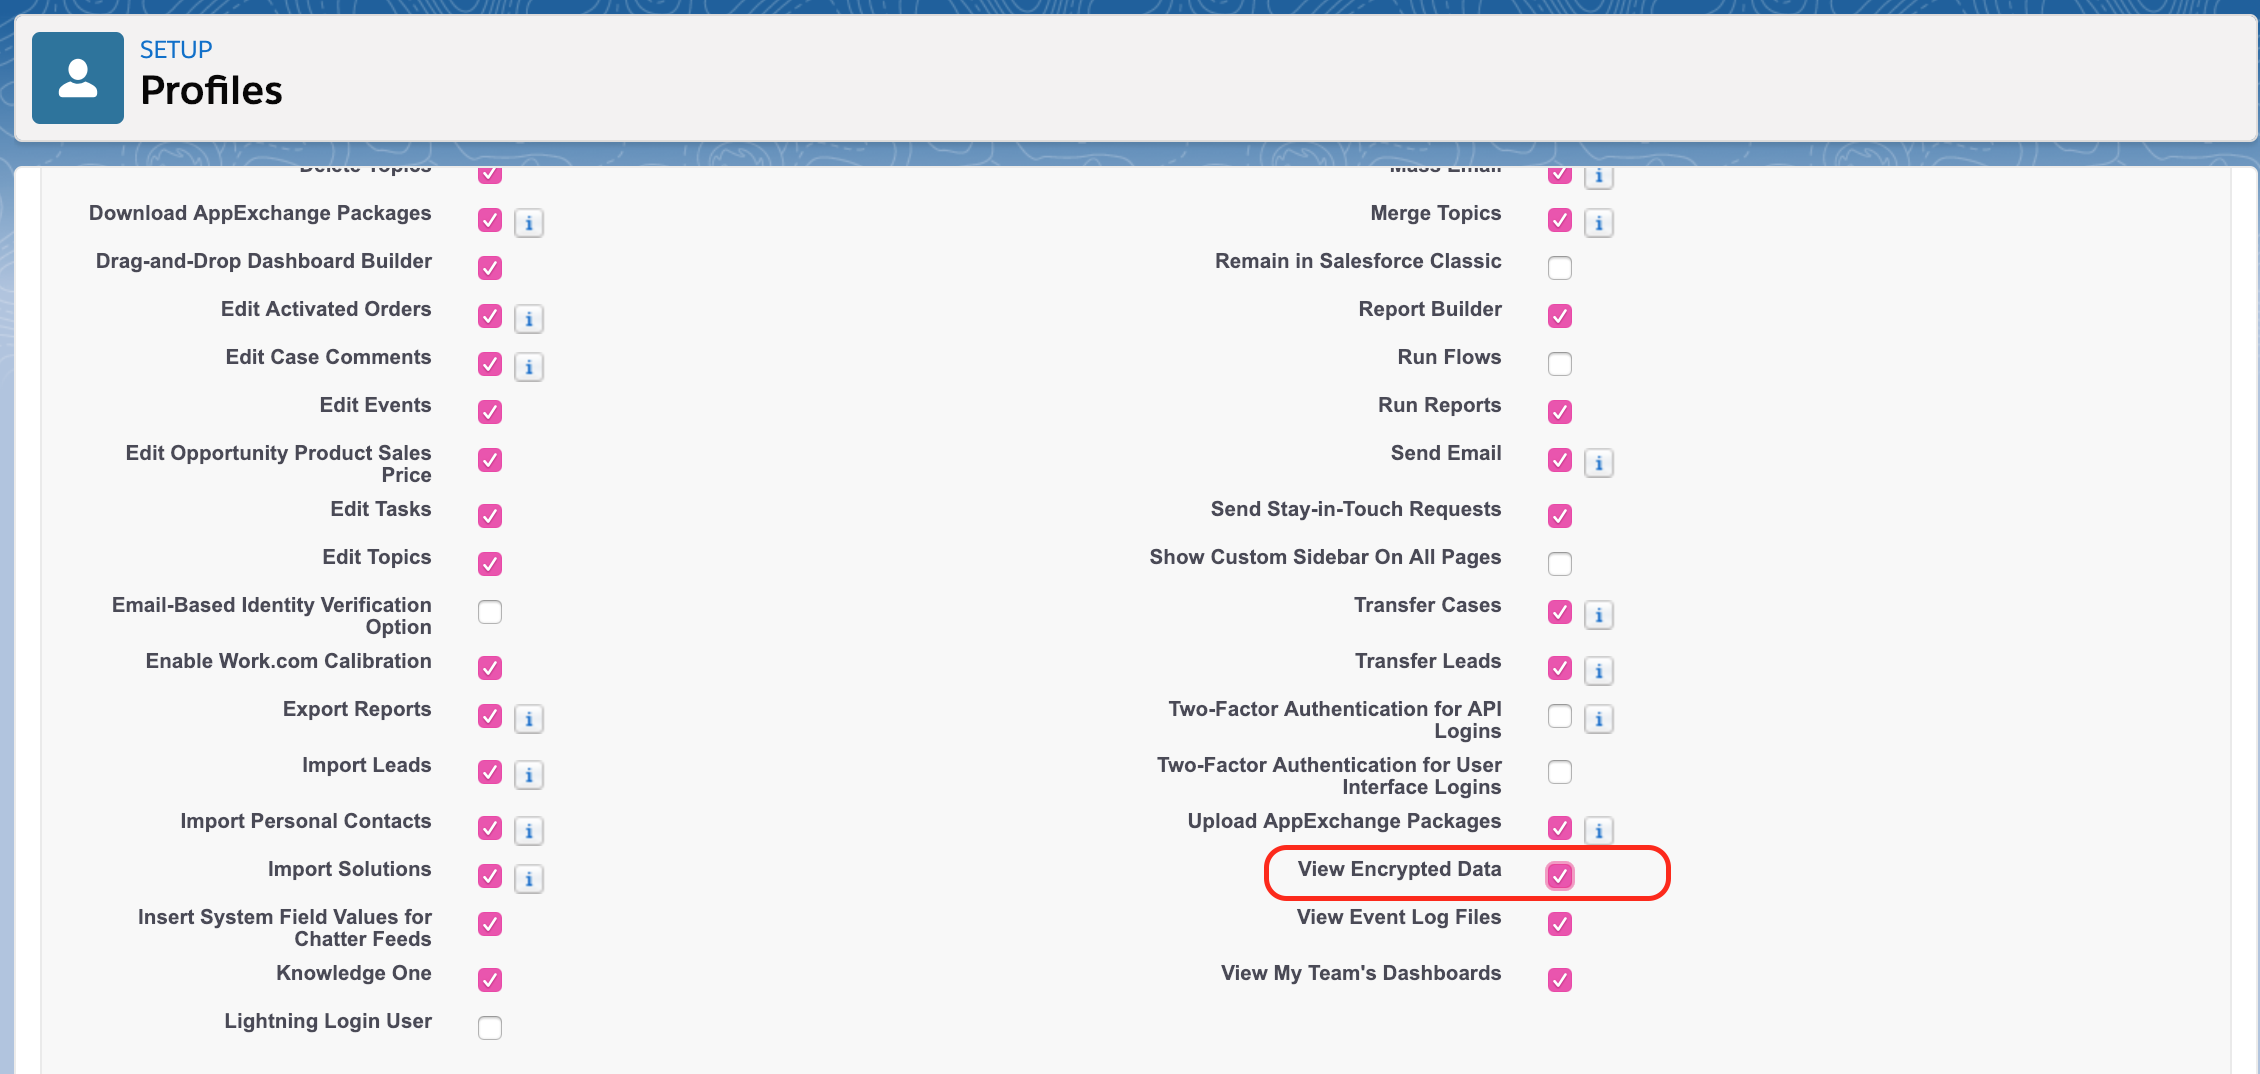
Task: Enable Lightning Login User permission
Action: pyautogui.click(x=490, y=1028)
